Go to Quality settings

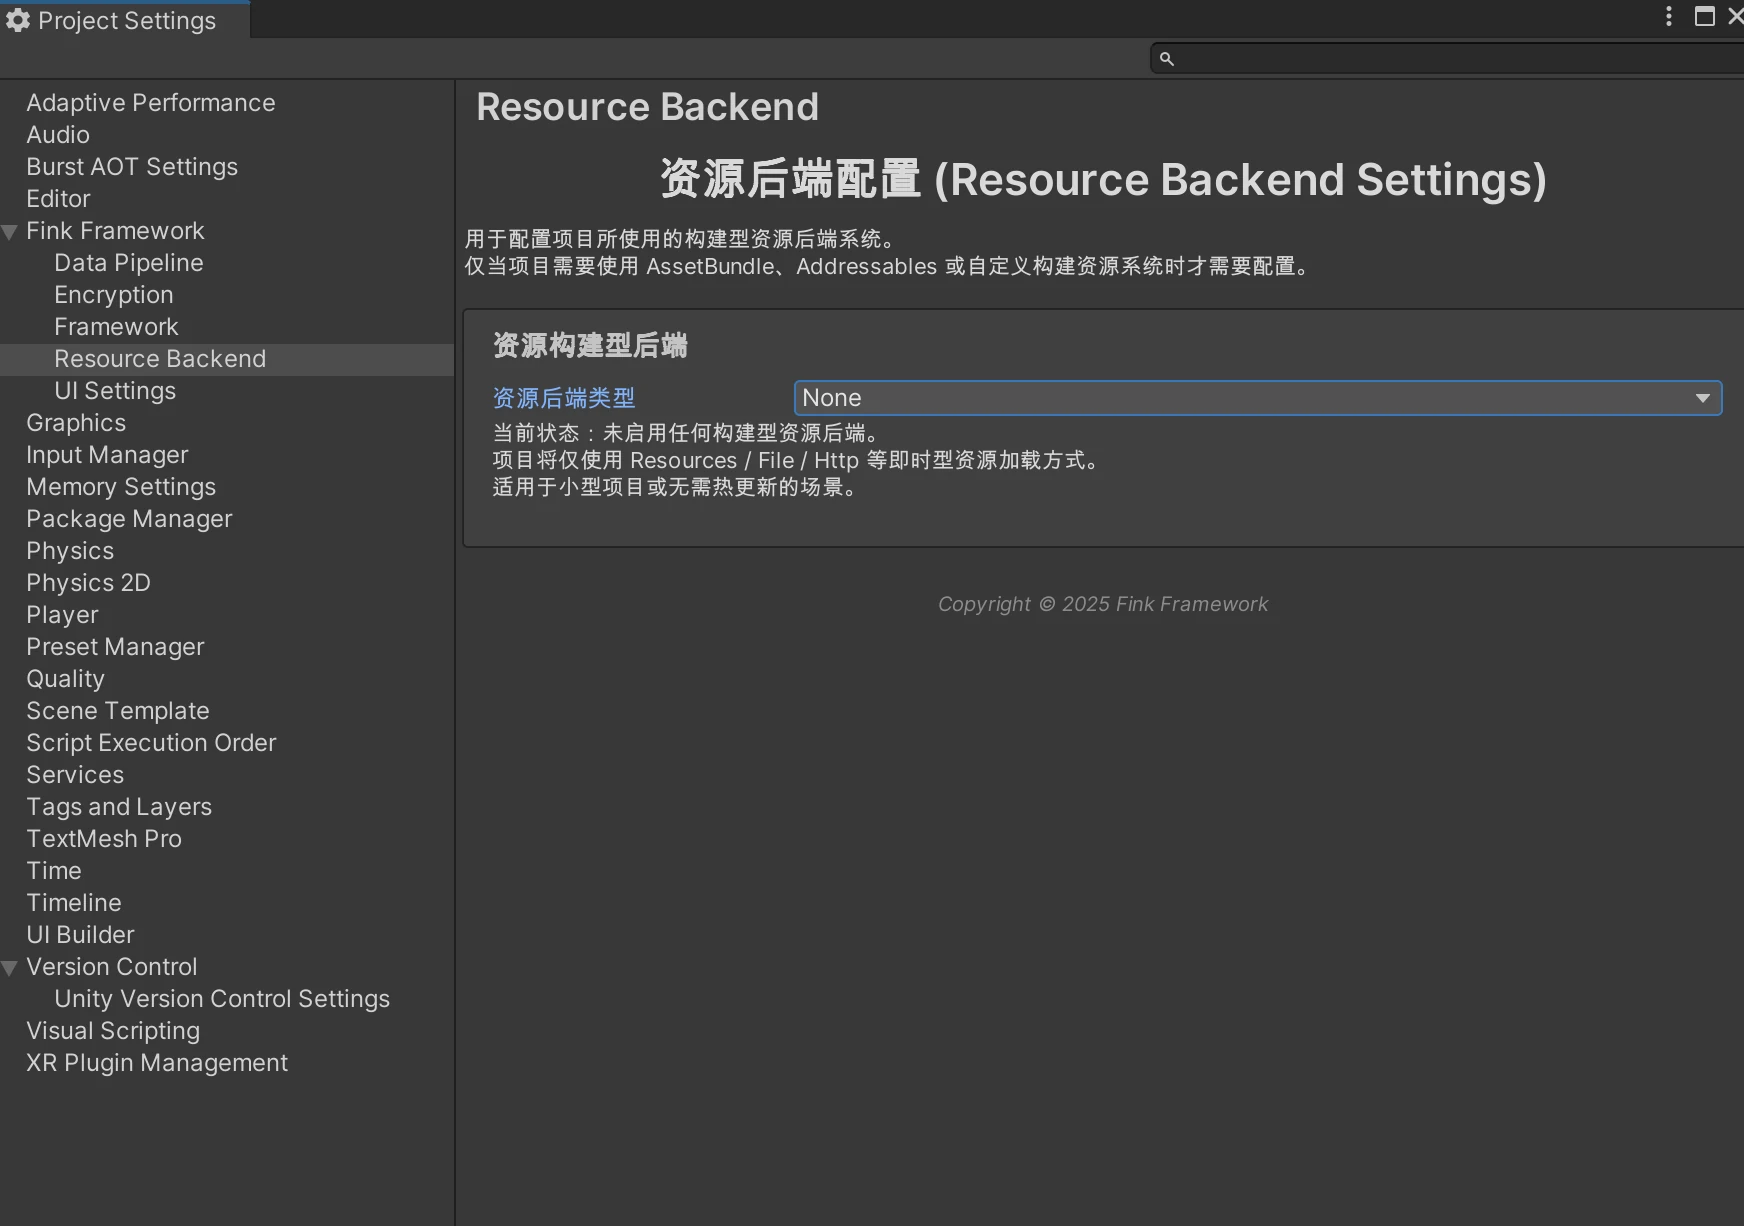65,679
